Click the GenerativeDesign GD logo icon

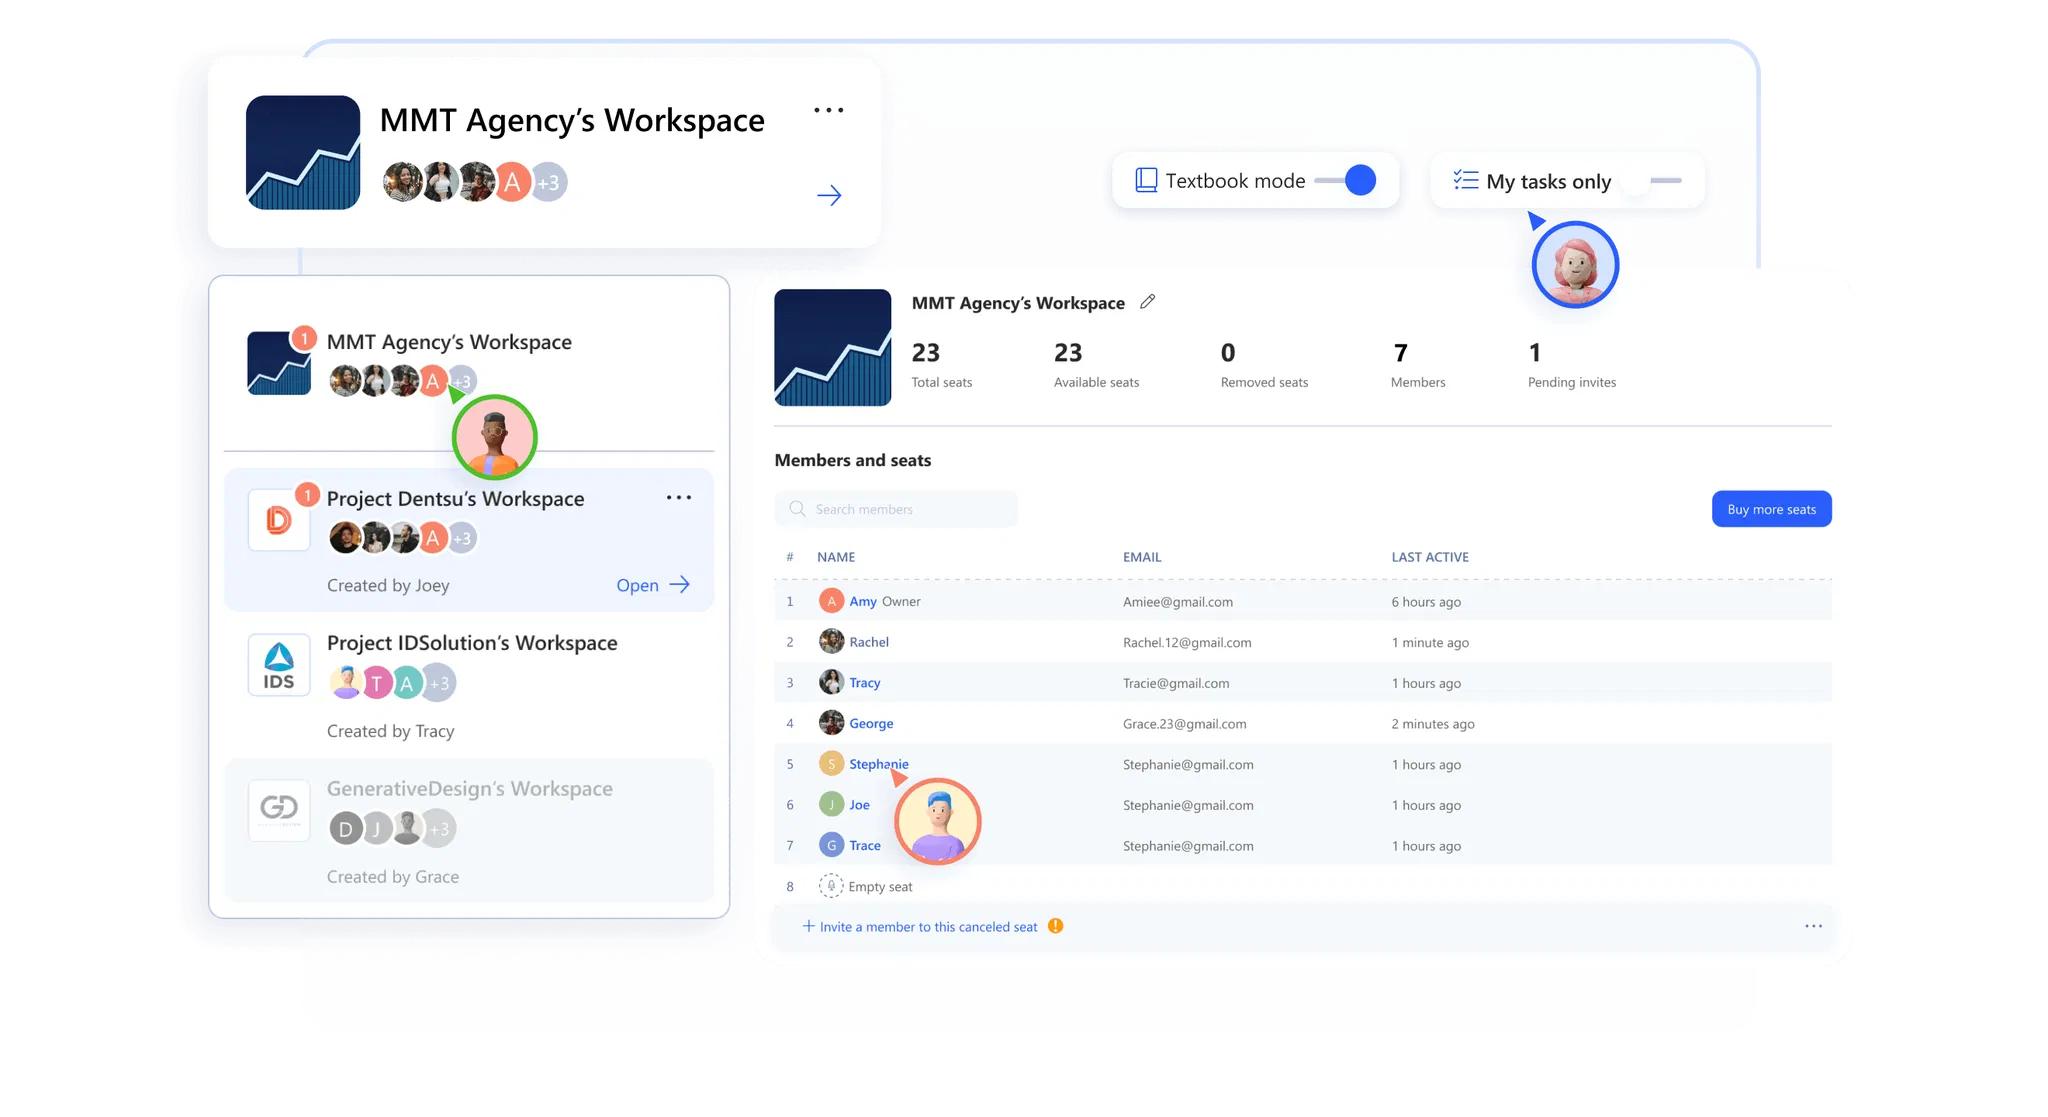point(279,808)
